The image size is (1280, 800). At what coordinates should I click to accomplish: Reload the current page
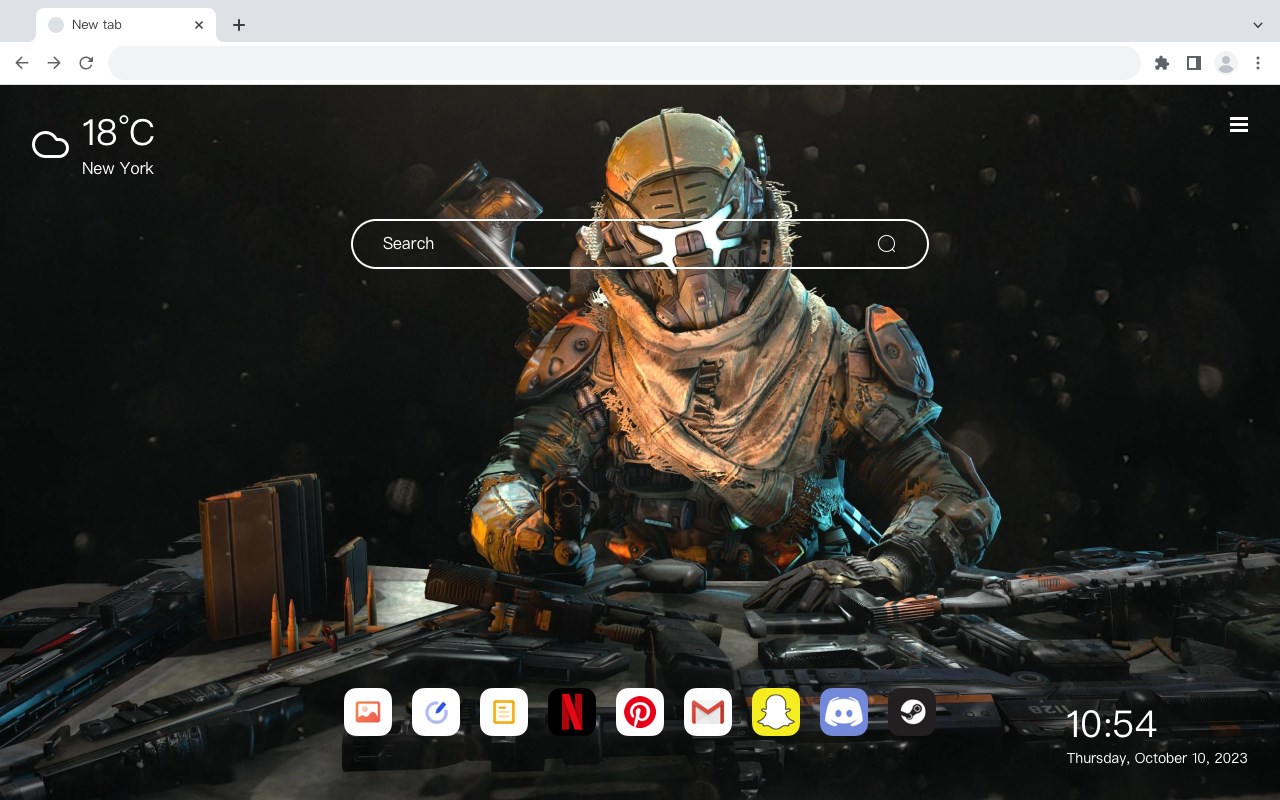pos(86,63)
